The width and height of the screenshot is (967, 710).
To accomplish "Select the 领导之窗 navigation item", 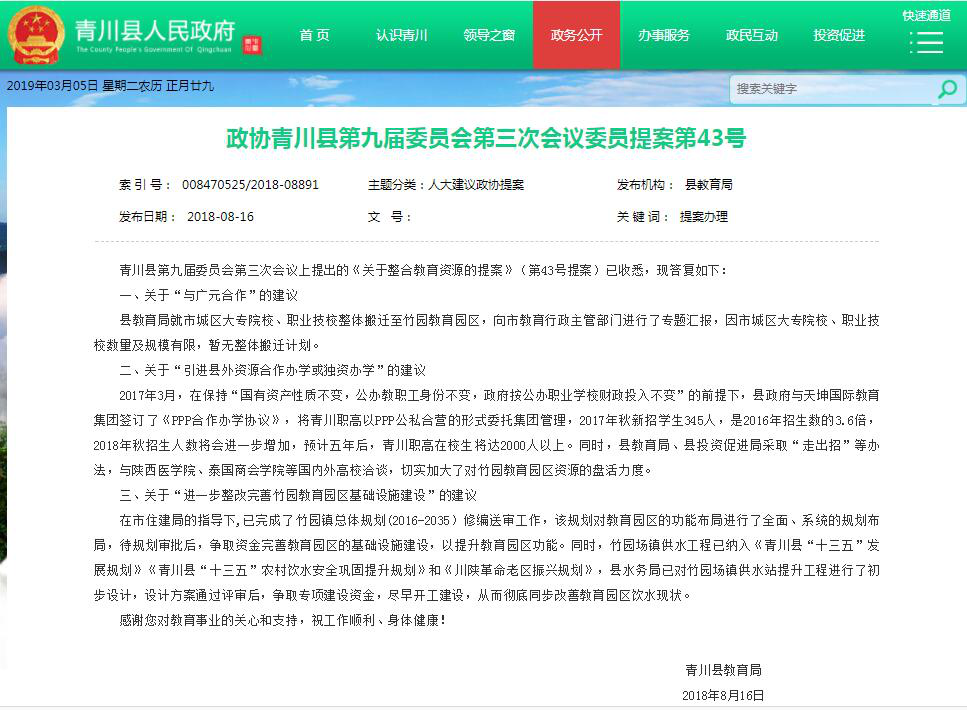I will click(x=489, y=35).
